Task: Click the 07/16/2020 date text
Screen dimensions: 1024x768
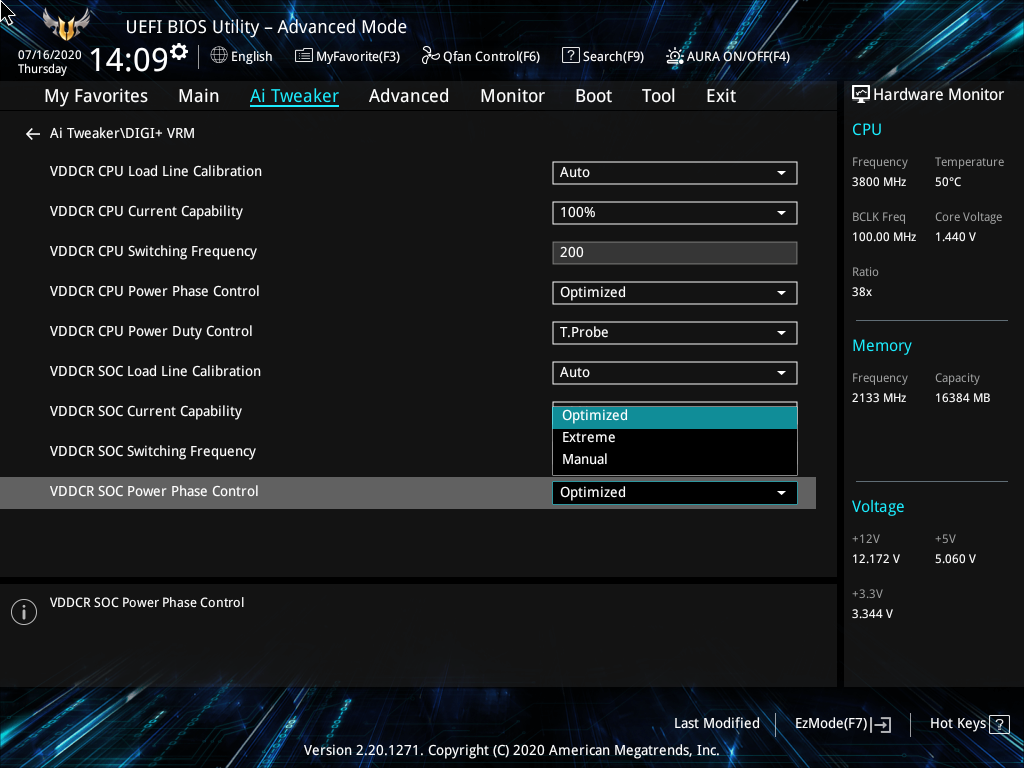Action: pos(50,55)
